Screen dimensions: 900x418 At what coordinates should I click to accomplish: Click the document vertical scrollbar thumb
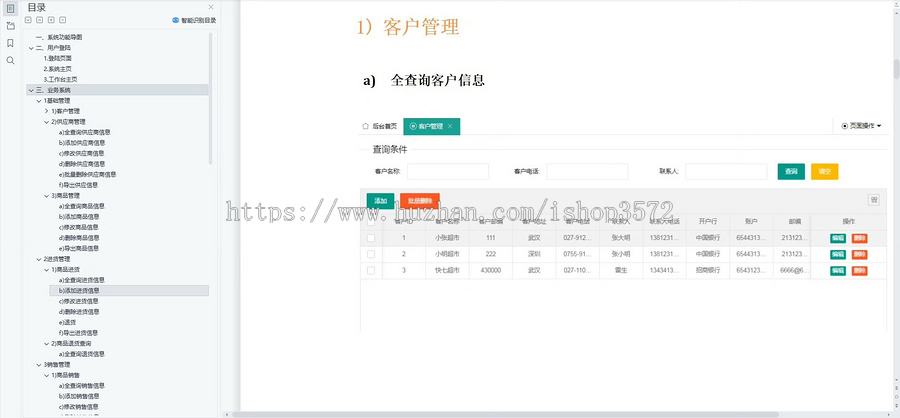[x=896, y=68]
